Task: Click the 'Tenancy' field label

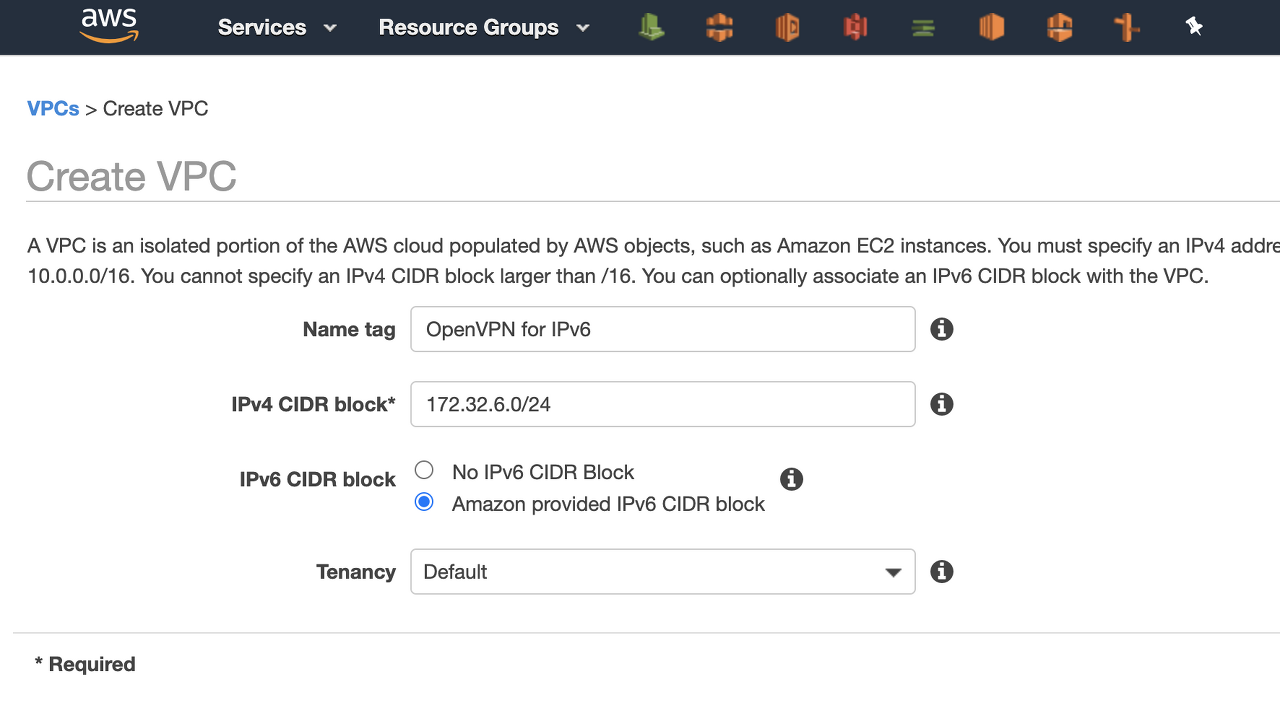Action: 356,572
